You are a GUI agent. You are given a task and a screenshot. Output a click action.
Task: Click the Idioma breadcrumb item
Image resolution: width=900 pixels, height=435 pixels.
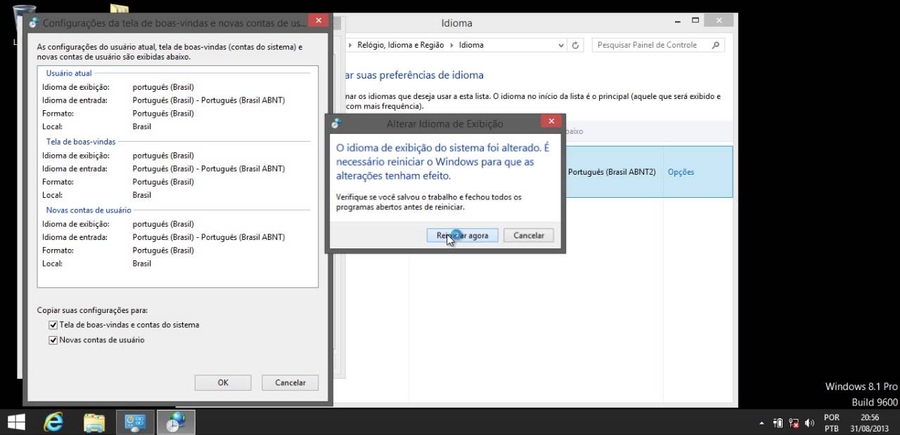coord(471,45)
